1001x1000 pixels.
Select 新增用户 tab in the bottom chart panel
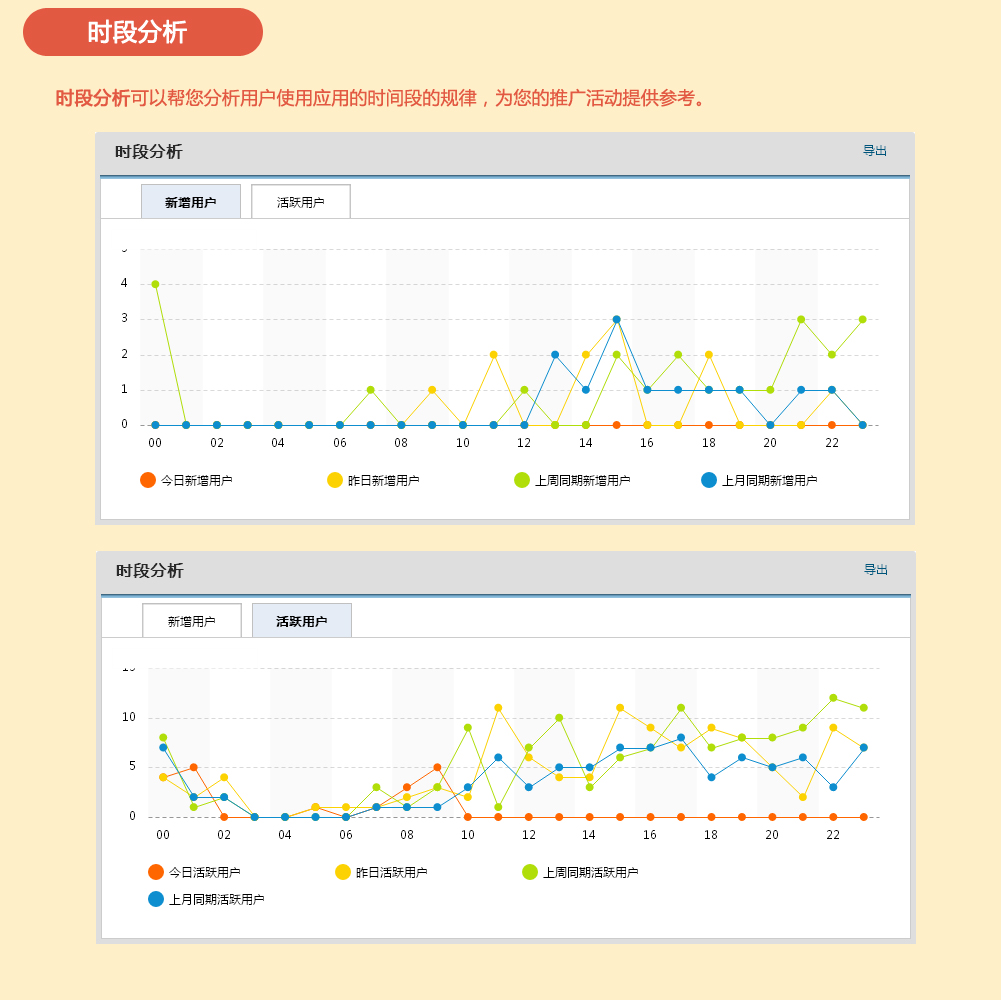coord(192,621)
